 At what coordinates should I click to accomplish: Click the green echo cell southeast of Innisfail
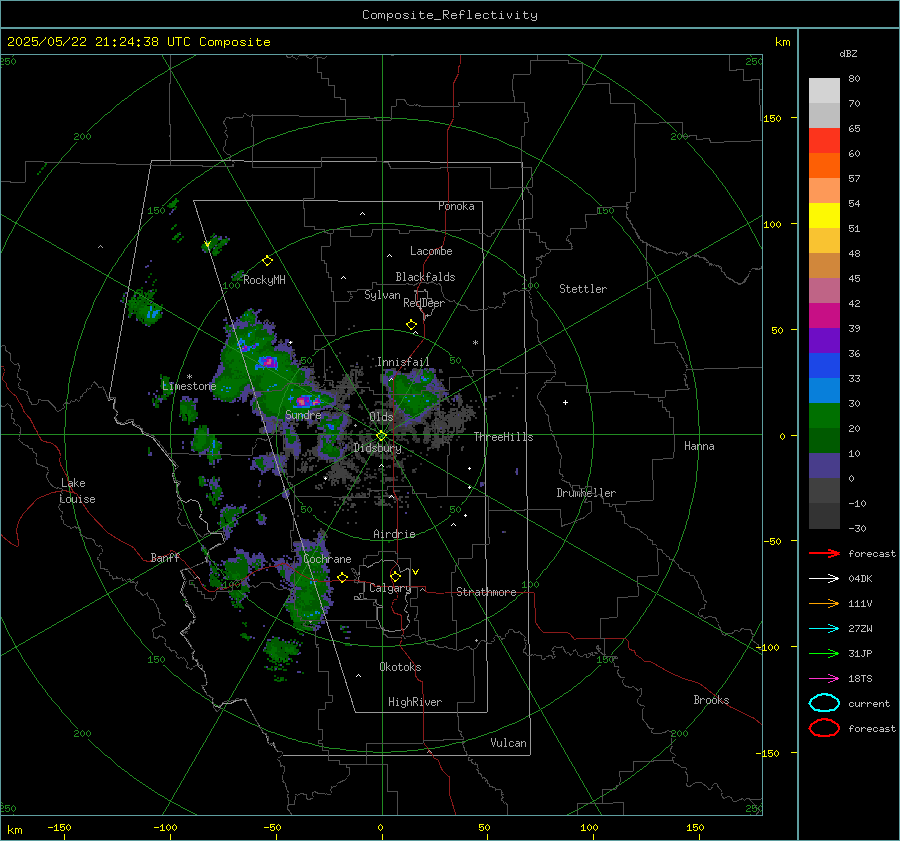[x=414, y=393]
